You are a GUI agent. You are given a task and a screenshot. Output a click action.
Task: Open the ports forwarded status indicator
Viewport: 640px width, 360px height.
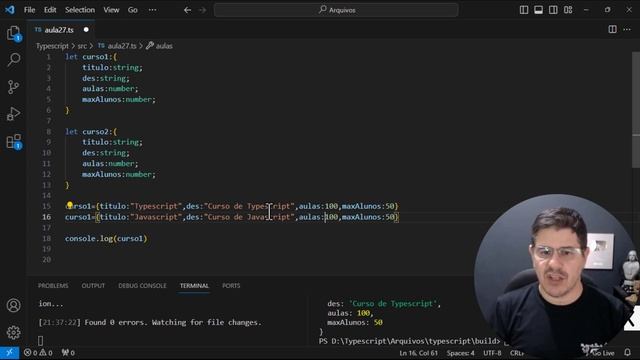(x=68, y=353)
